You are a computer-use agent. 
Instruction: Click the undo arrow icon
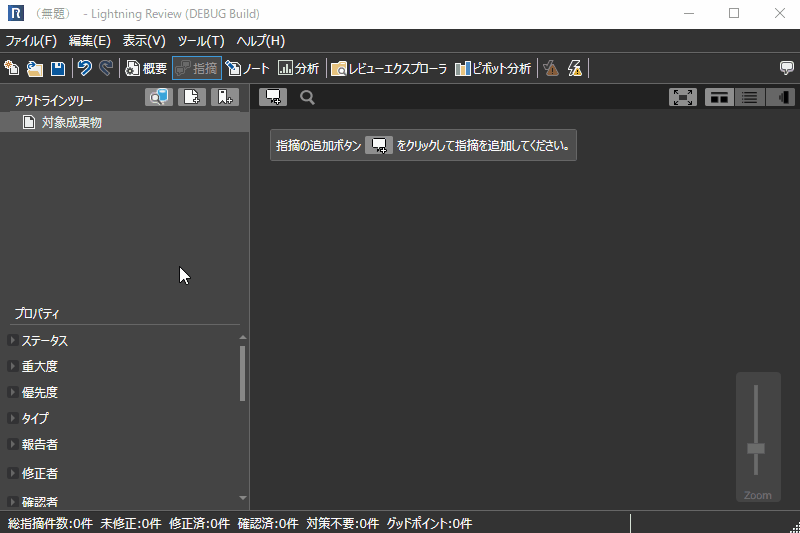coord(85,68)
